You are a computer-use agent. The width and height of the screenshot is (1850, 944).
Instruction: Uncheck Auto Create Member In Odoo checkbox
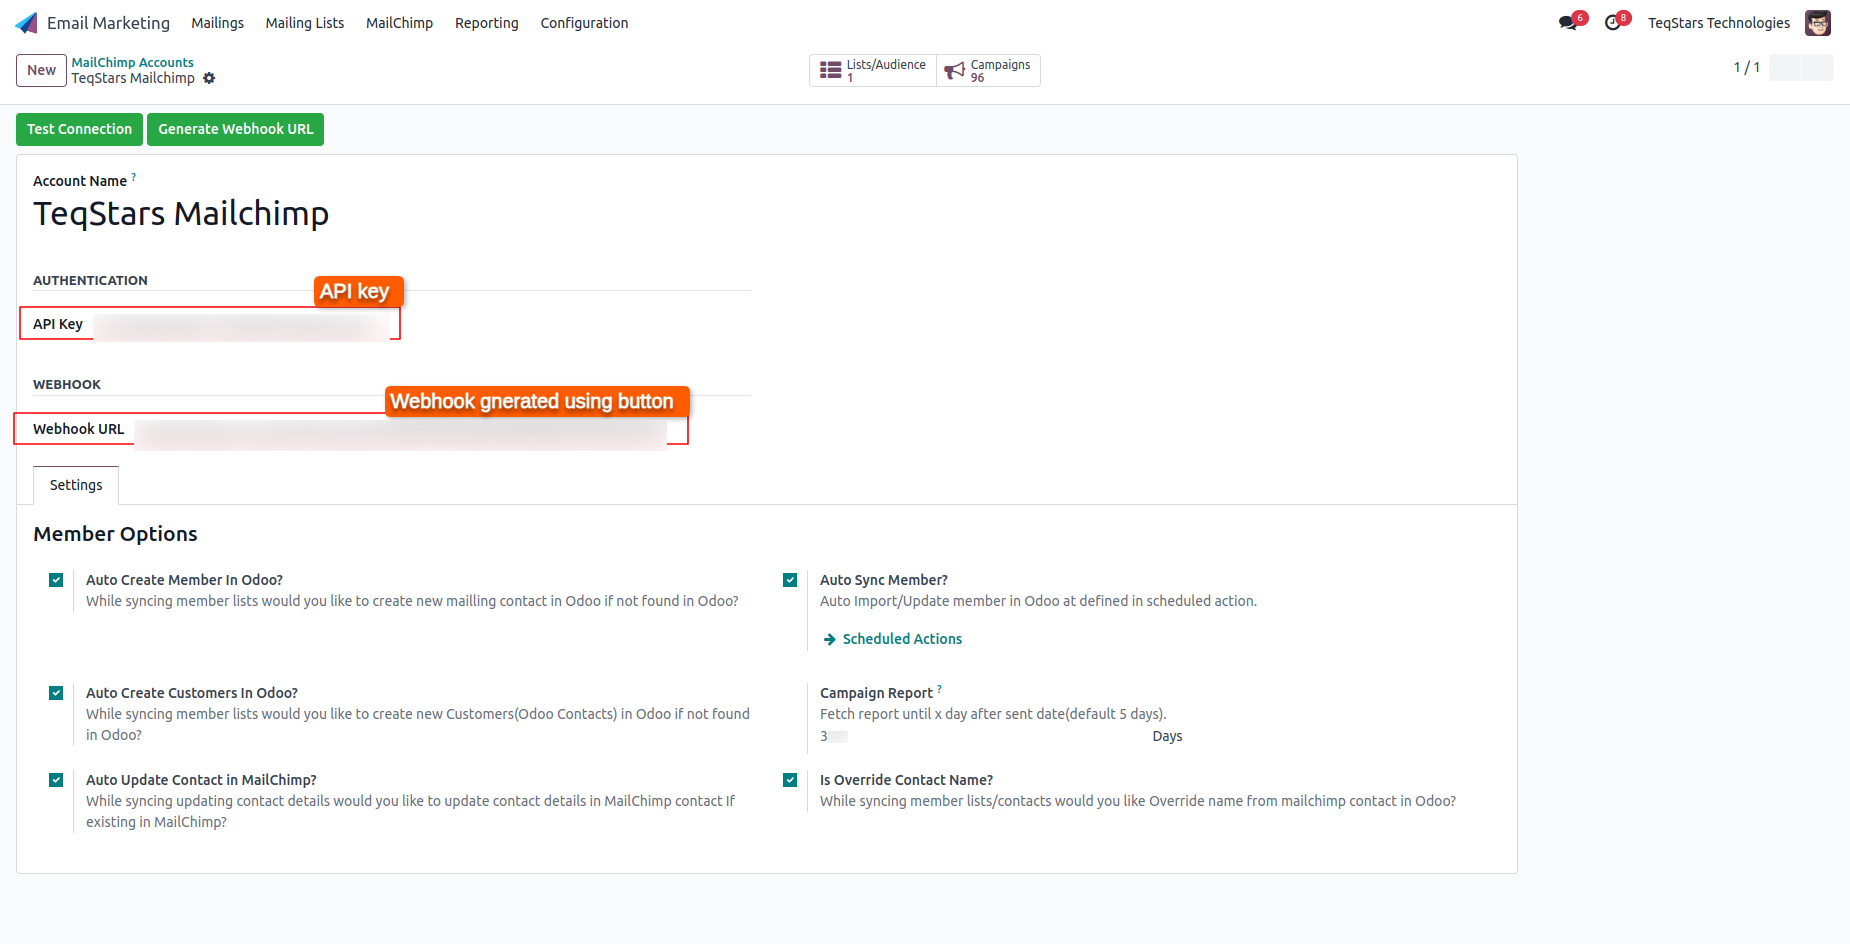coord(56,580)
